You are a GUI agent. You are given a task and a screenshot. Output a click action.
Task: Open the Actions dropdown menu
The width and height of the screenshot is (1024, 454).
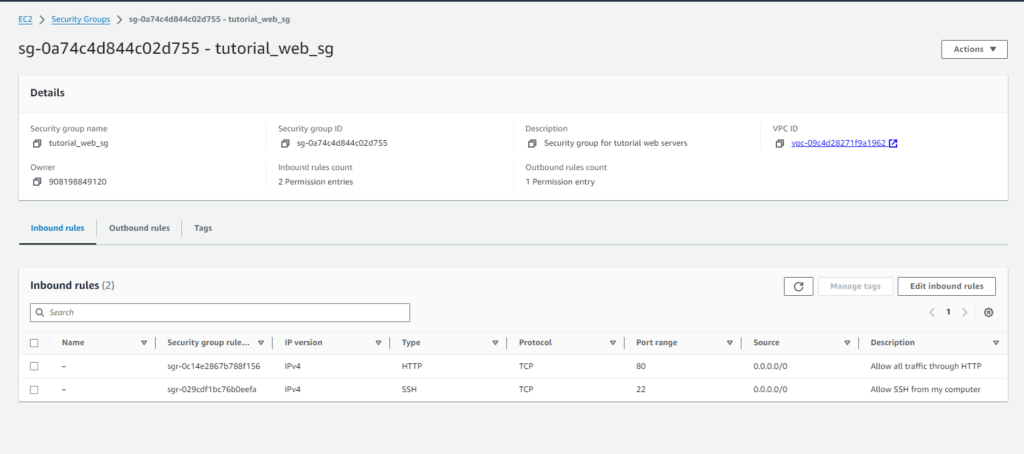tap(973, 49)
